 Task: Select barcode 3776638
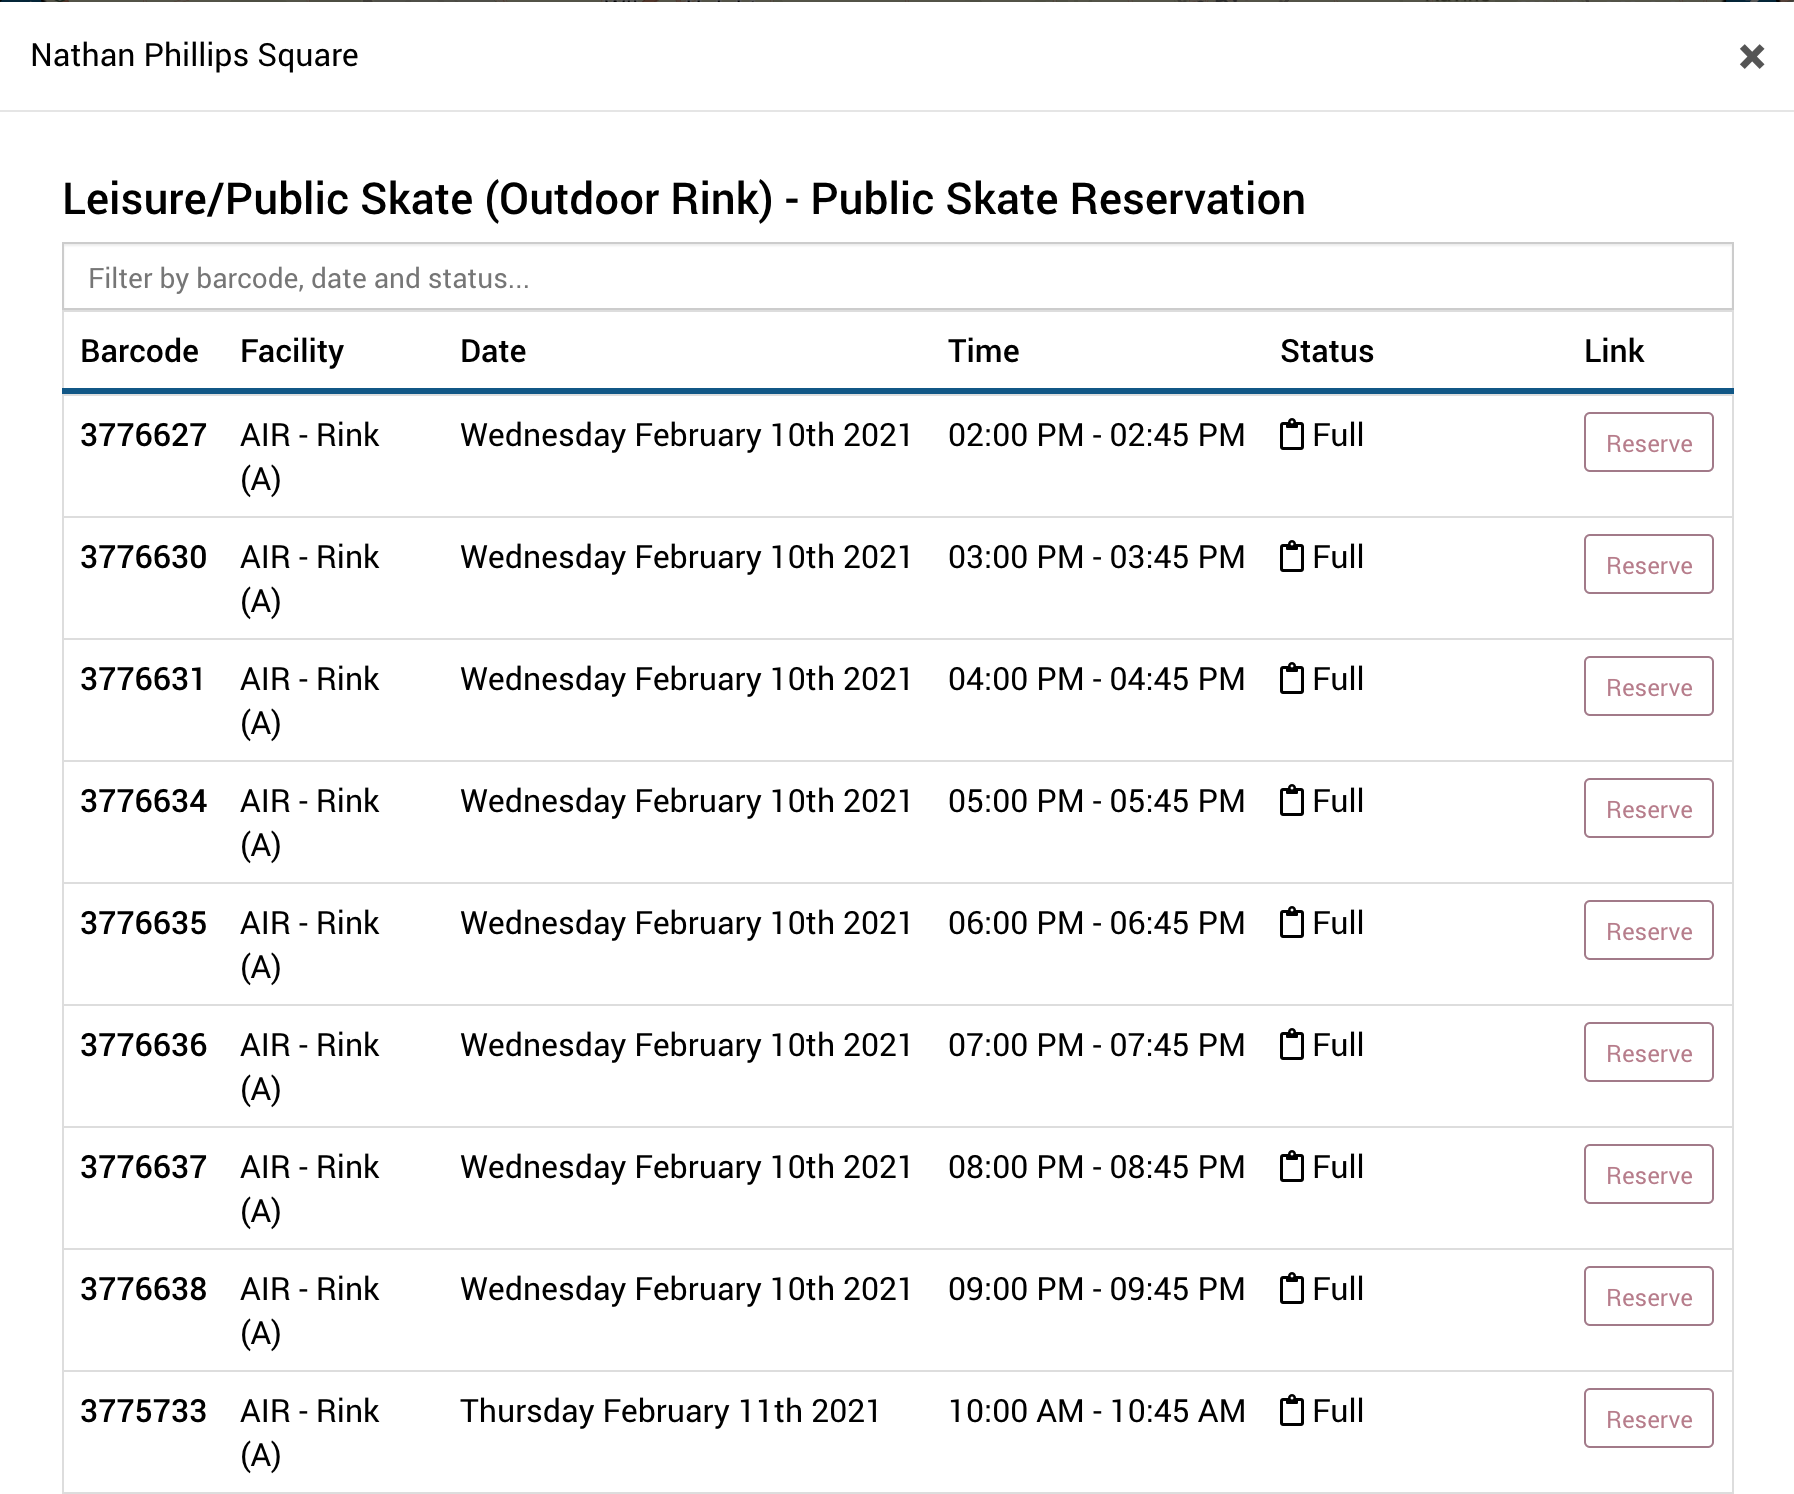(143, 1289)
